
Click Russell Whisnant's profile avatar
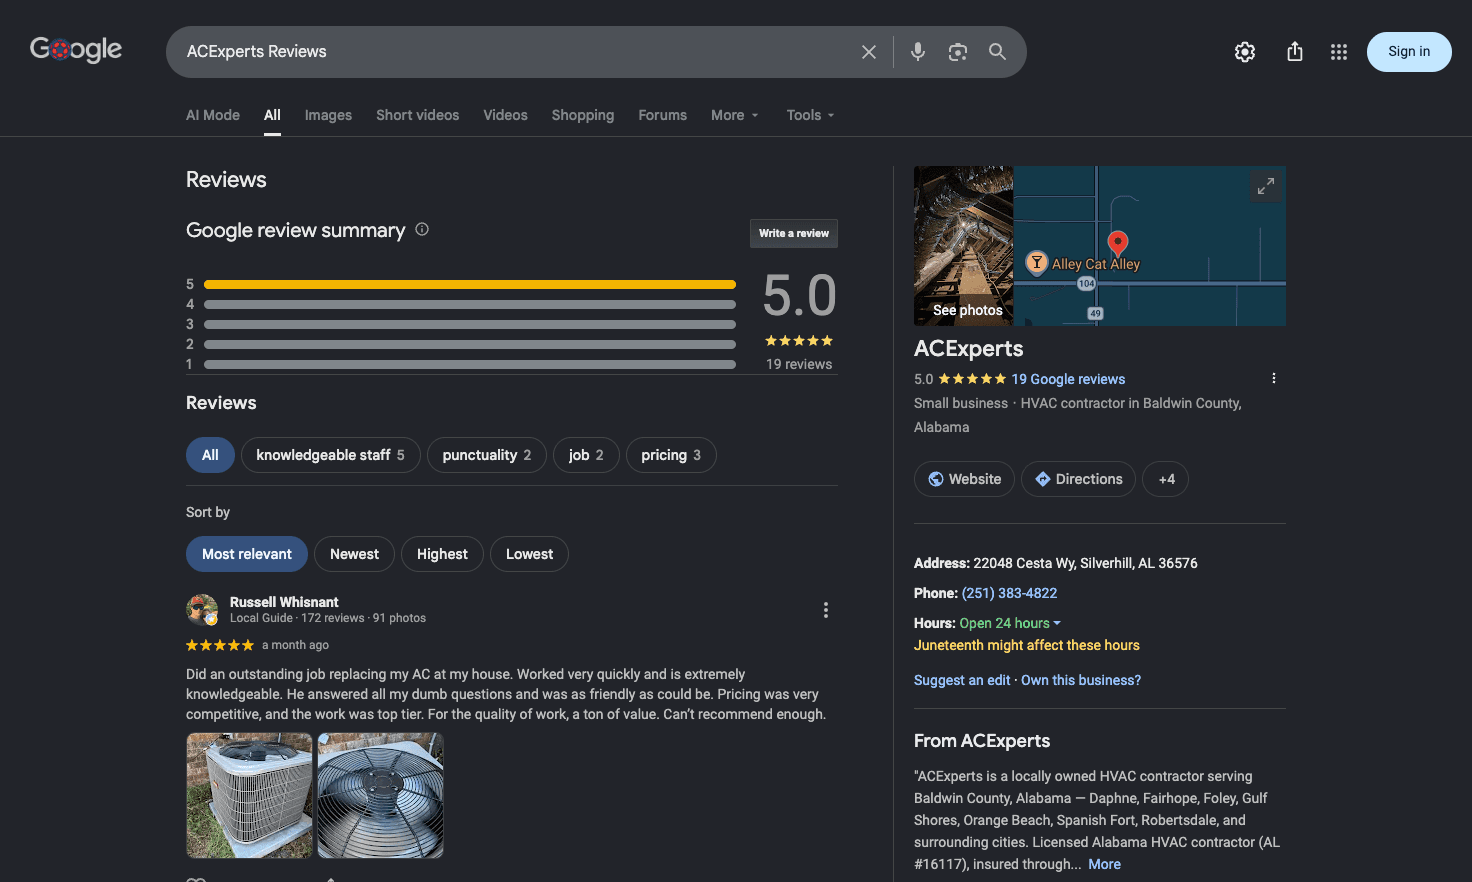tap(202, 609)
